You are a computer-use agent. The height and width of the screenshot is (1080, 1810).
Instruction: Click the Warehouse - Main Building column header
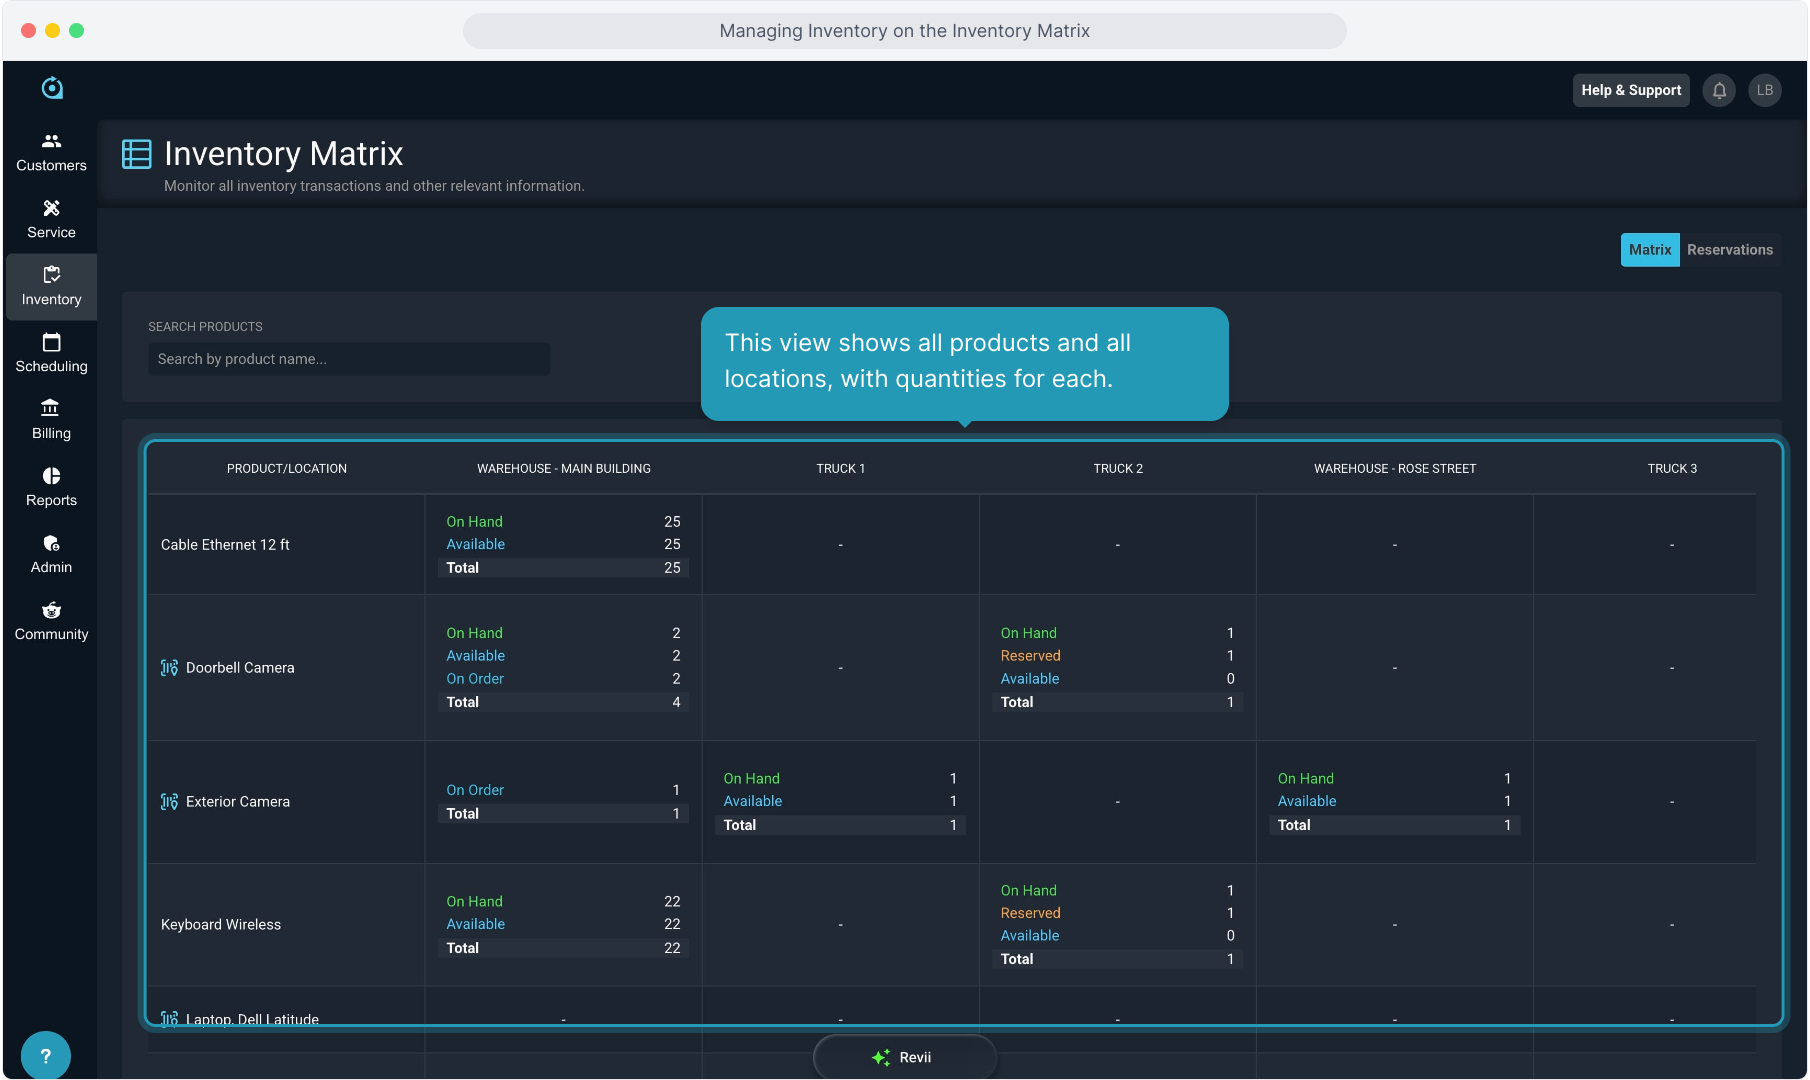[563, 469]
